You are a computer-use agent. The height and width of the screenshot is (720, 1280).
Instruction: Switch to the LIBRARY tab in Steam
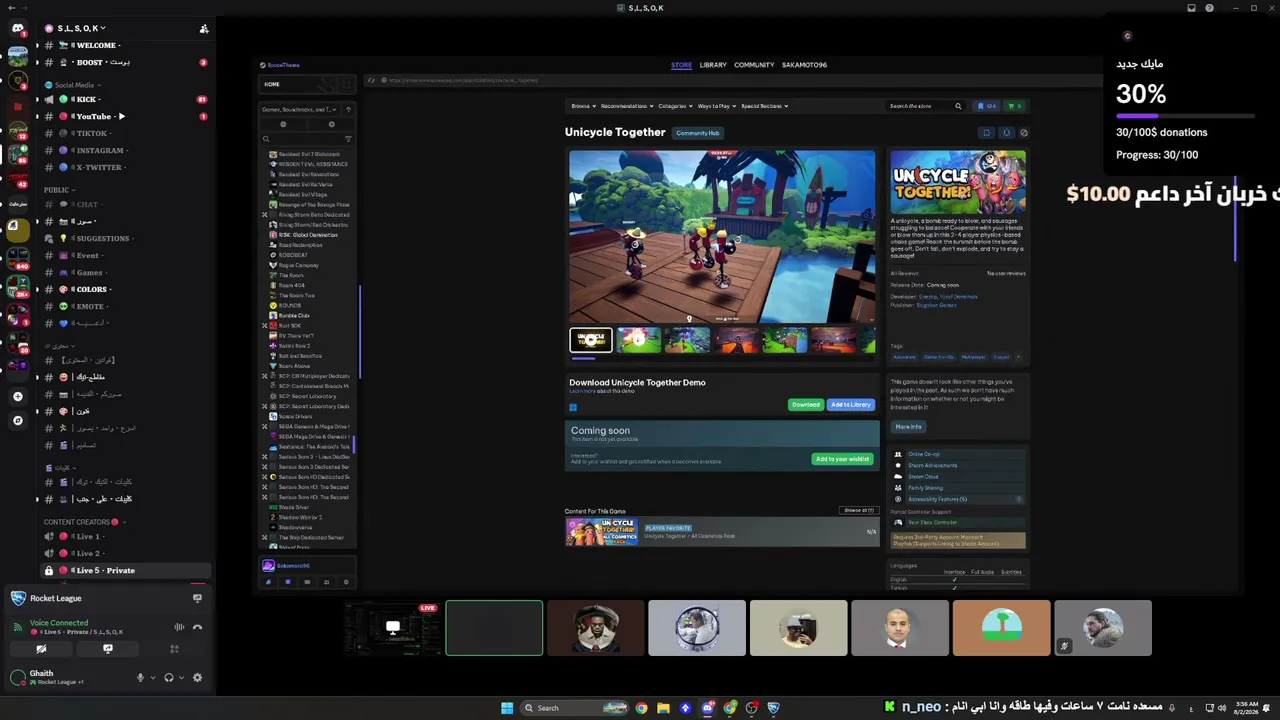click(713, 65)
